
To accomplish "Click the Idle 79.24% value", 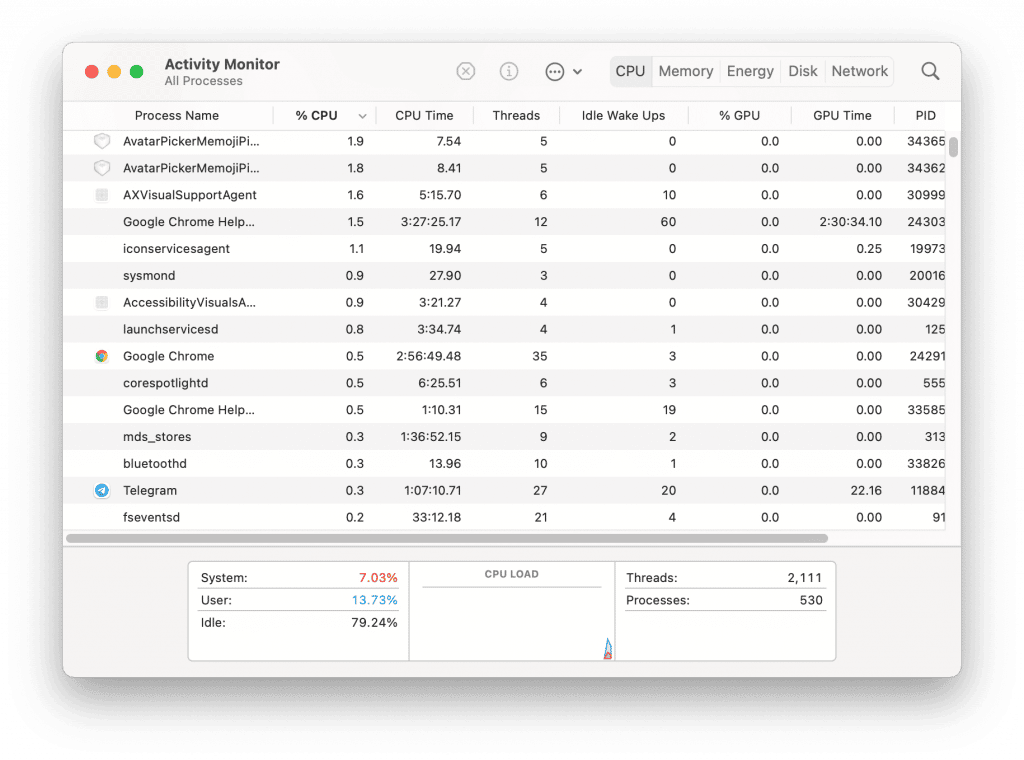I will pos(374,622).
